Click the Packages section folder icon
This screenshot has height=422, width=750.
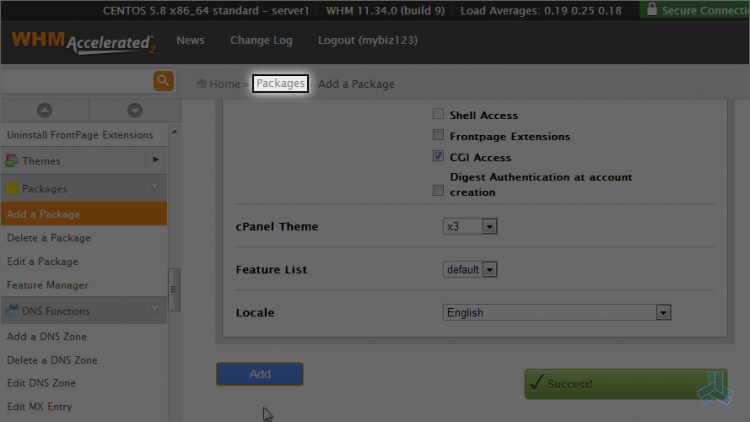click(x=12, y=189)
